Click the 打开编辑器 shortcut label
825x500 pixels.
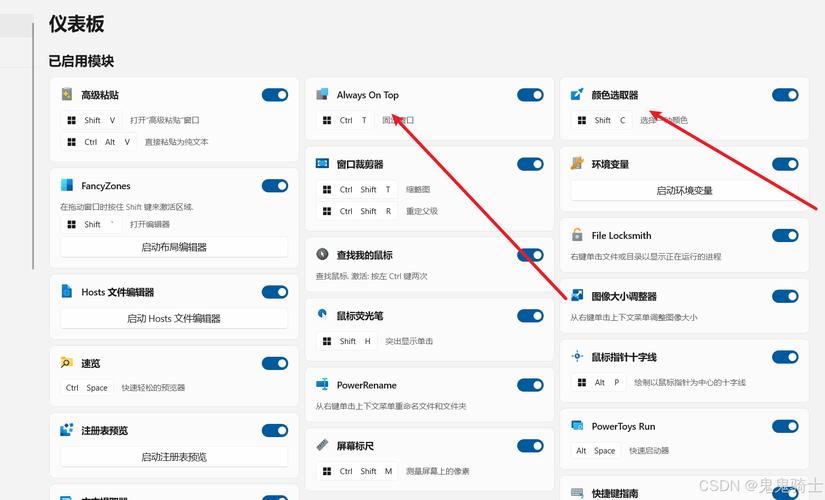(149, 224)
